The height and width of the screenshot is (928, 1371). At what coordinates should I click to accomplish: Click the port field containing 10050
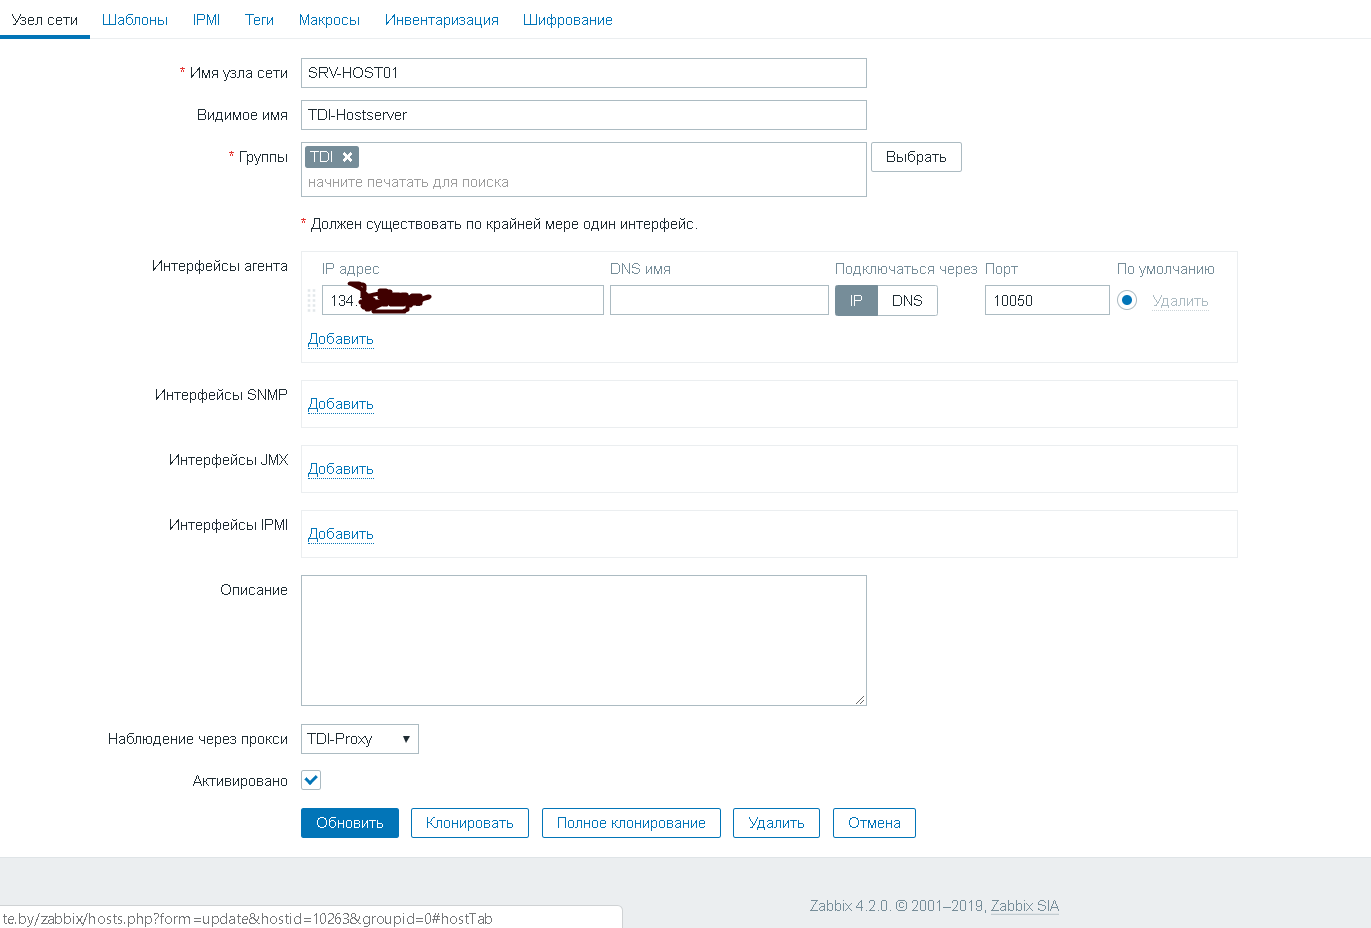click(x=1046, y=300)
